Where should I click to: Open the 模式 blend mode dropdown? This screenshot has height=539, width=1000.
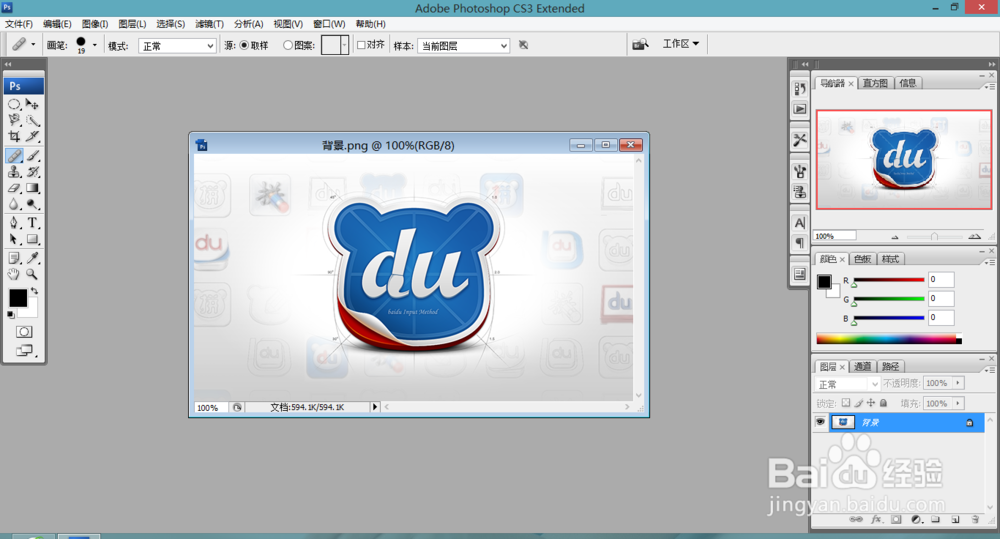tap(177, 46)
